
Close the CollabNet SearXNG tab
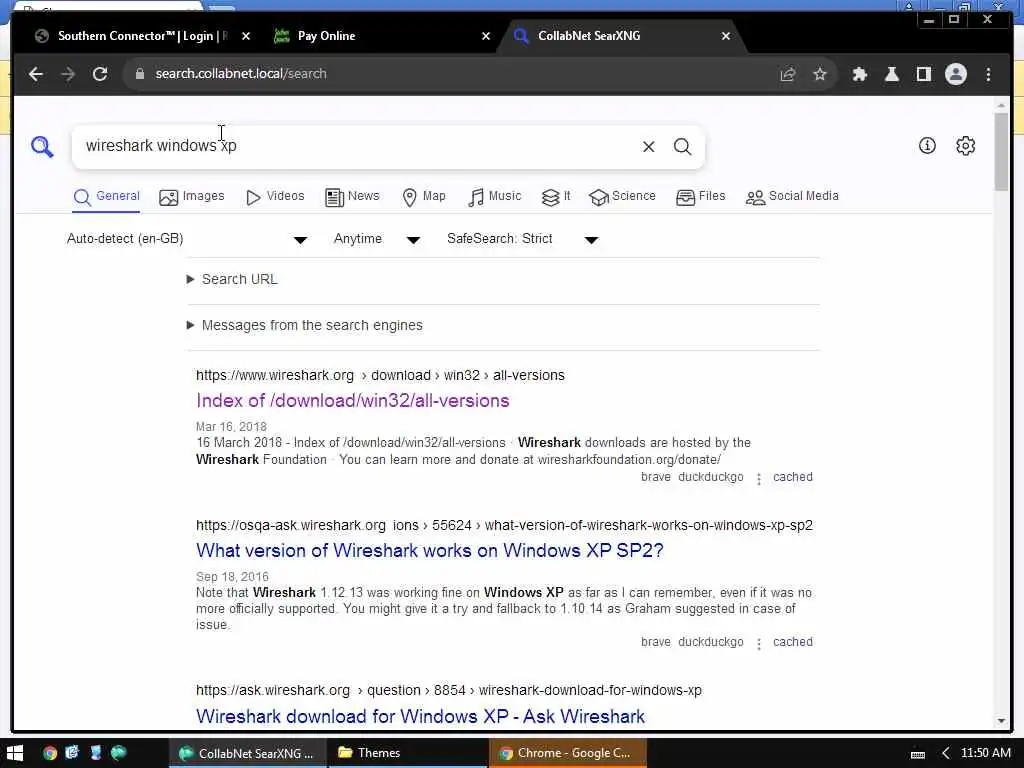[726, 37]
